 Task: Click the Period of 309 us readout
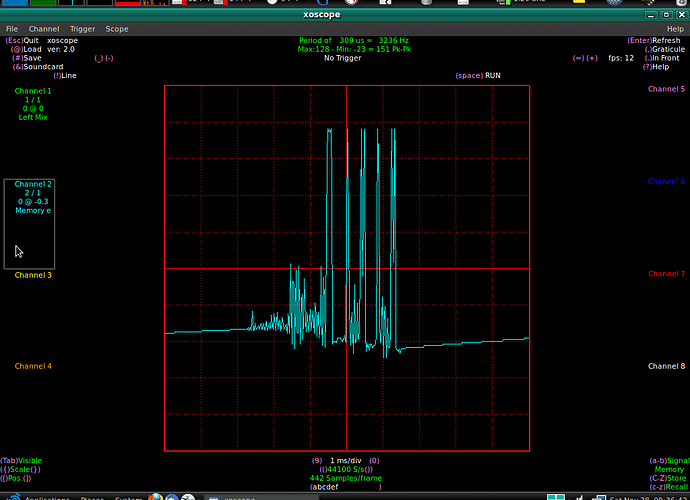[x=354, y=40]
